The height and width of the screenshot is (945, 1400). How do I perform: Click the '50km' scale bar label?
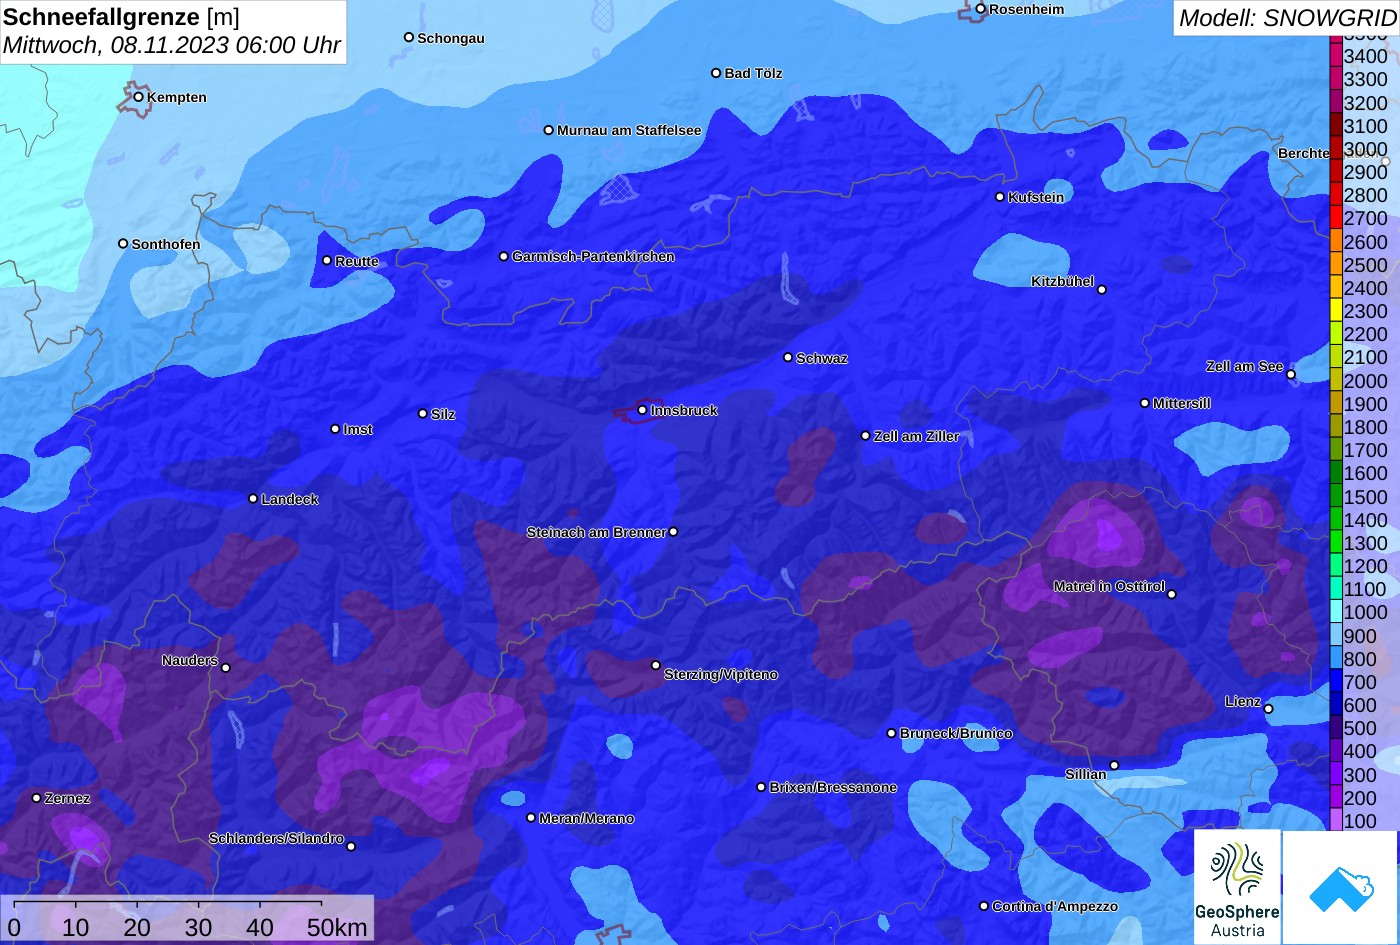point(337,927)
